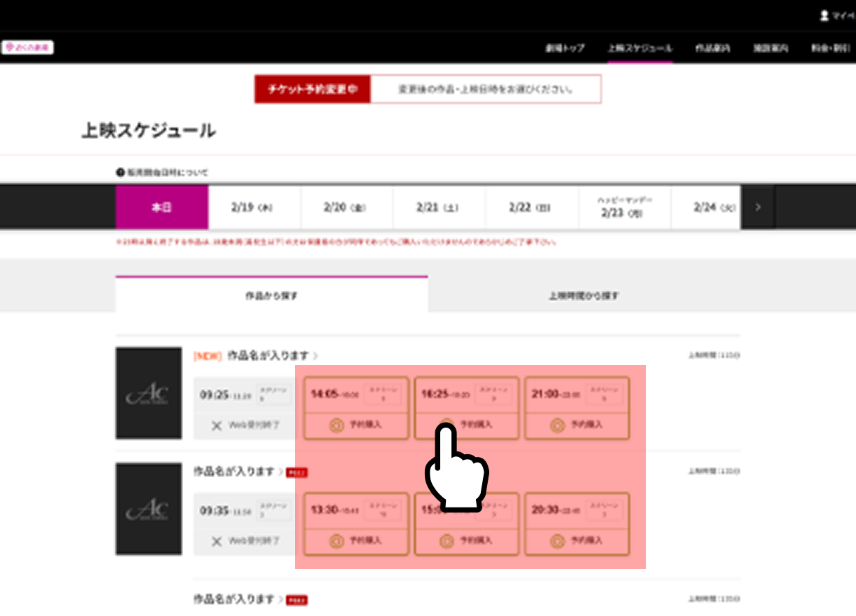The image size is (856, 616).
Task: Click the info icon beside 販売開始日時について
Action: coord(120,173)
